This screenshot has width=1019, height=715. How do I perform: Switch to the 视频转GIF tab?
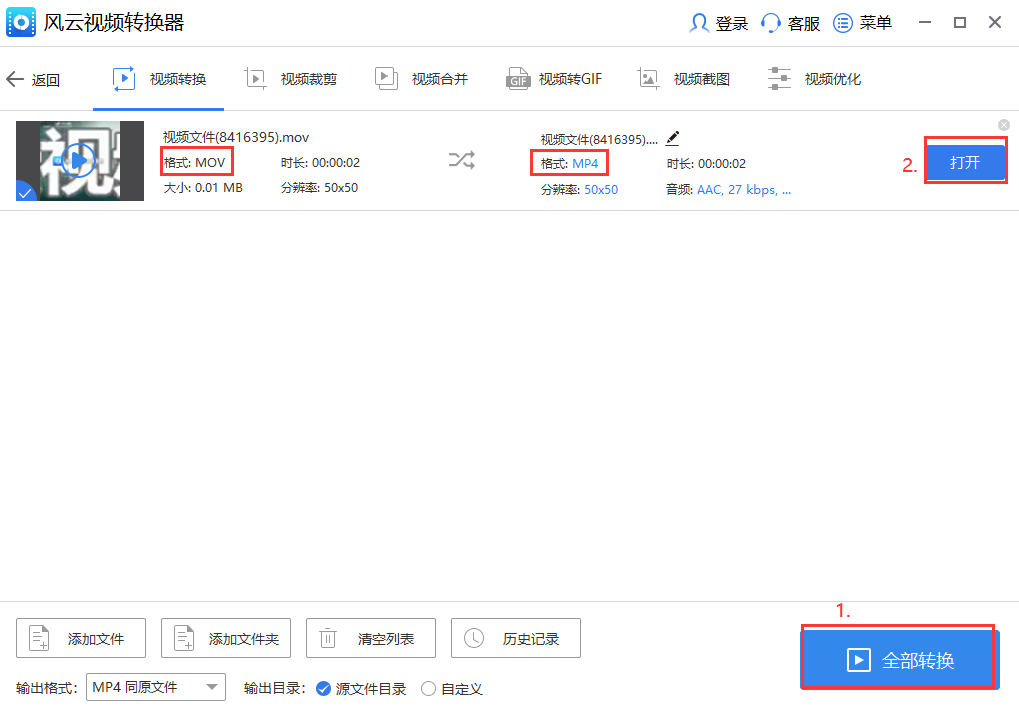tap(554, 79)
